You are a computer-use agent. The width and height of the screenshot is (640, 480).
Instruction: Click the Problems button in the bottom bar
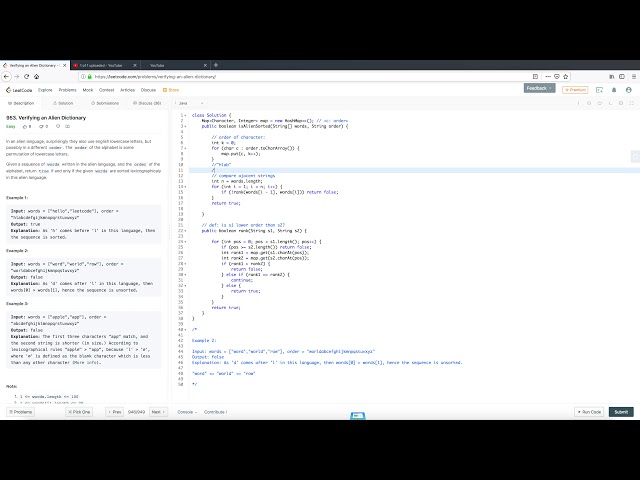tap(20, 412)
